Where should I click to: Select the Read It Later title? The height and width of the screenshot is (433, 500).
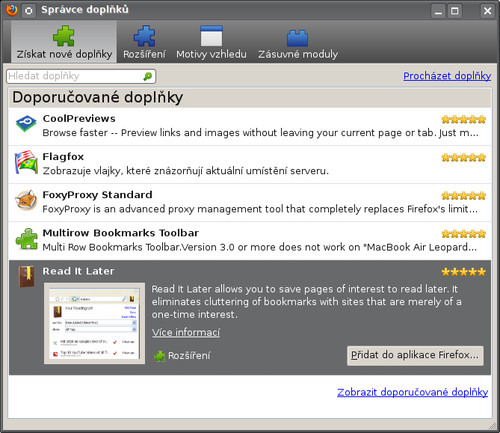pyautogui.click(x=78, y=271)
